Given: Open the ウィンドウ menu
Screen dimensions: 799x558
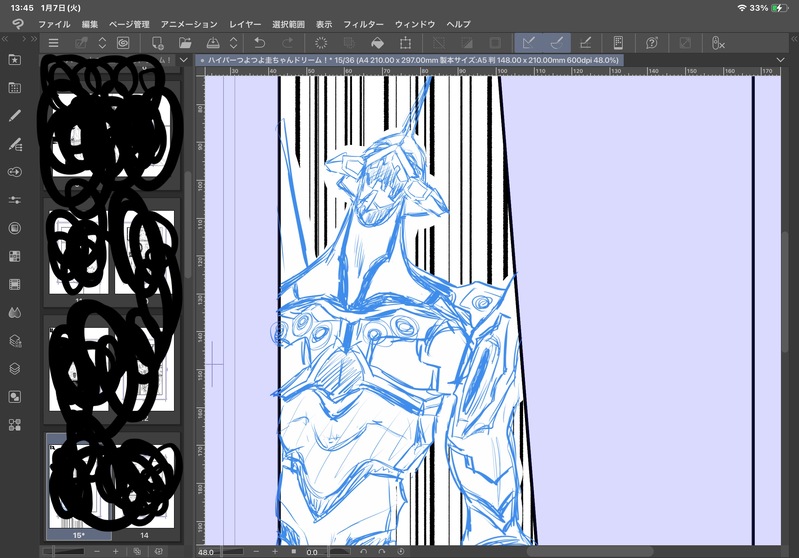Looking at the screenshot, I should click(415, 24).
